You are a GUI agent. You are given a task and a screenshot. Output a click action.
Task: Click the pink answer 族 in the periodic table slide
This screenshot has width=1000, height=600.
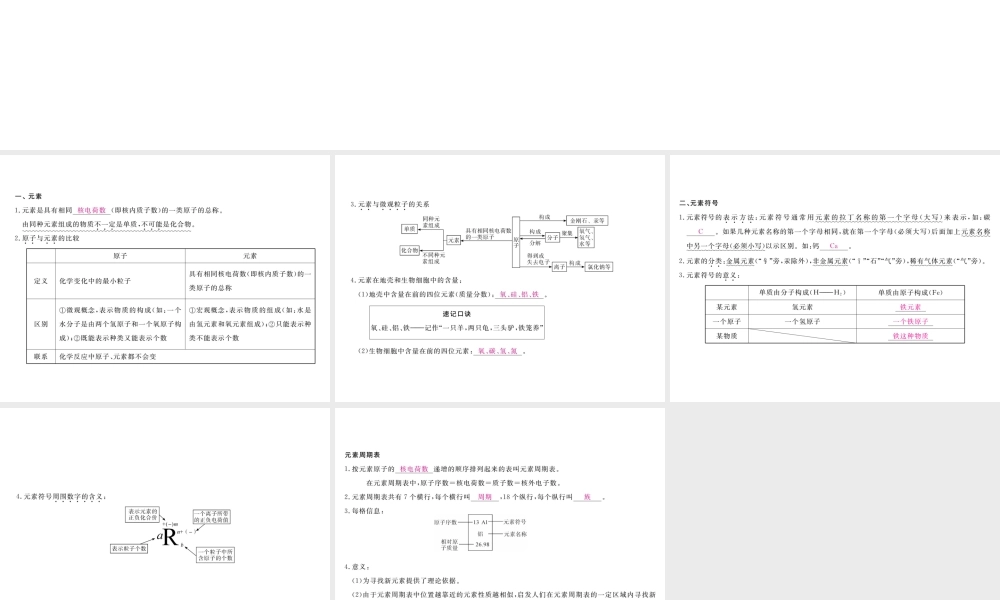pyautogui.click(x=587, y=497)
